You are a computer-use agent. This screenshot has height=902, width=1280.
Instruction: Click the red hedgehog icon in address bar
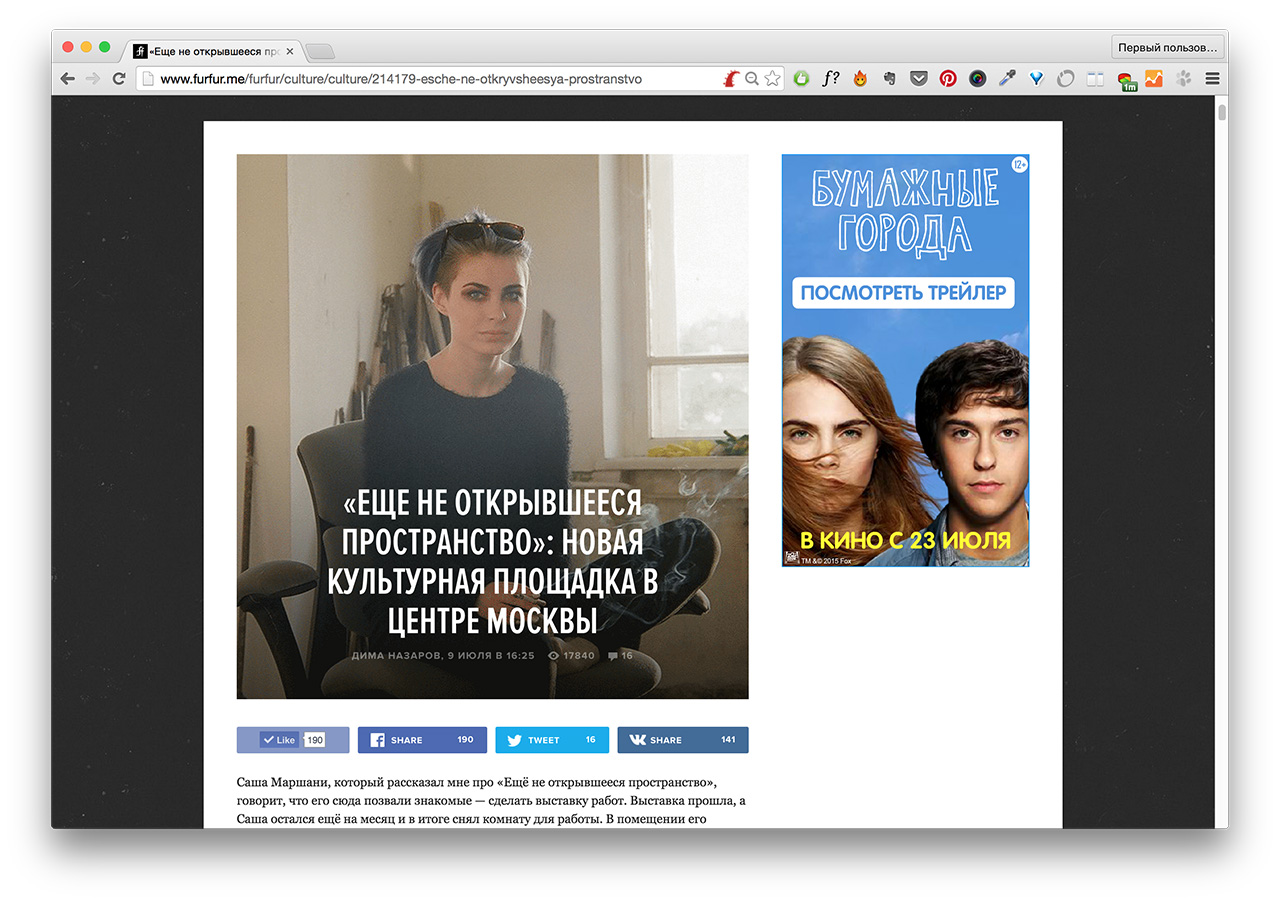pos(731,79)
